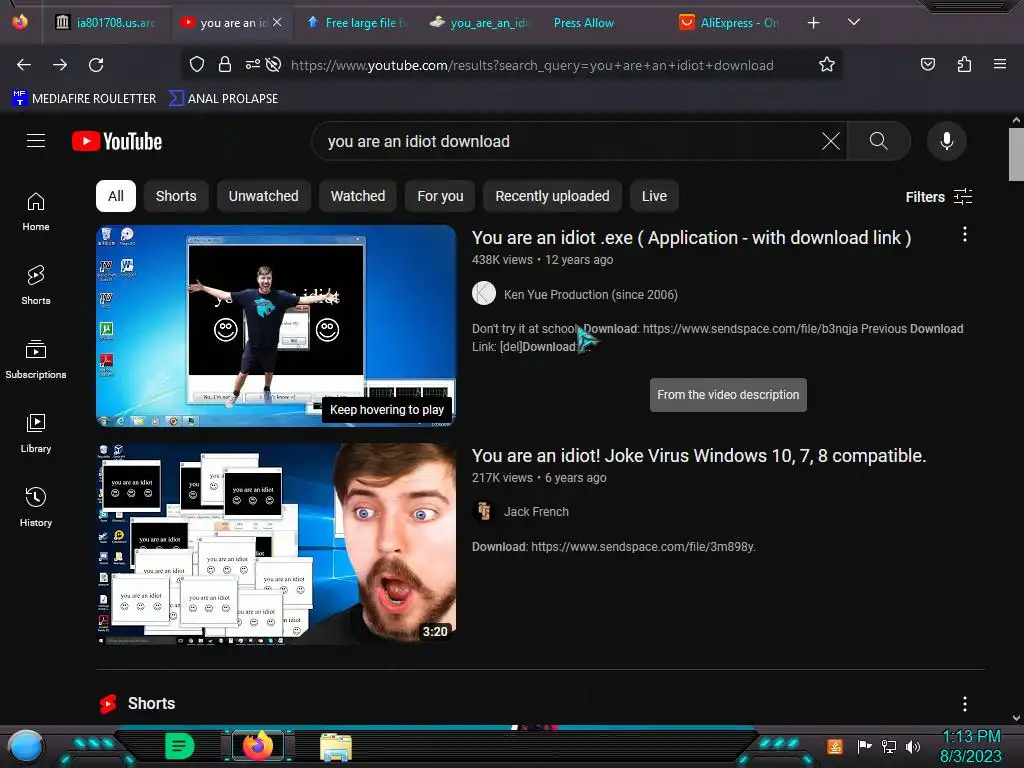Close the 'you are an id' YouTube tab
The height and width of the screenshot is (768, 1024).
pos(278,22)
